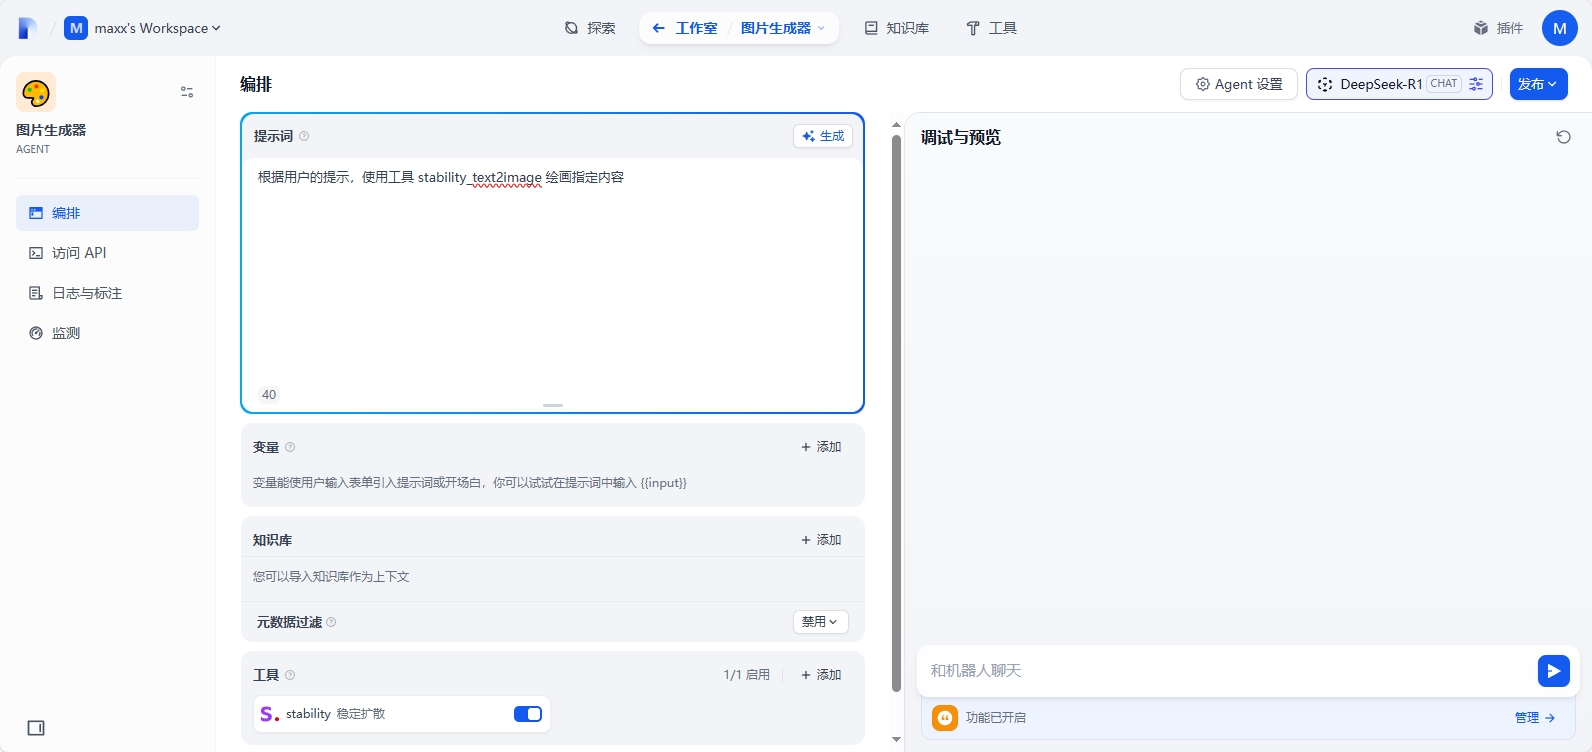The height and width of the screenshot is (752, 1592).
Task: Open 工具 tools tab
Action: [992, 28]
